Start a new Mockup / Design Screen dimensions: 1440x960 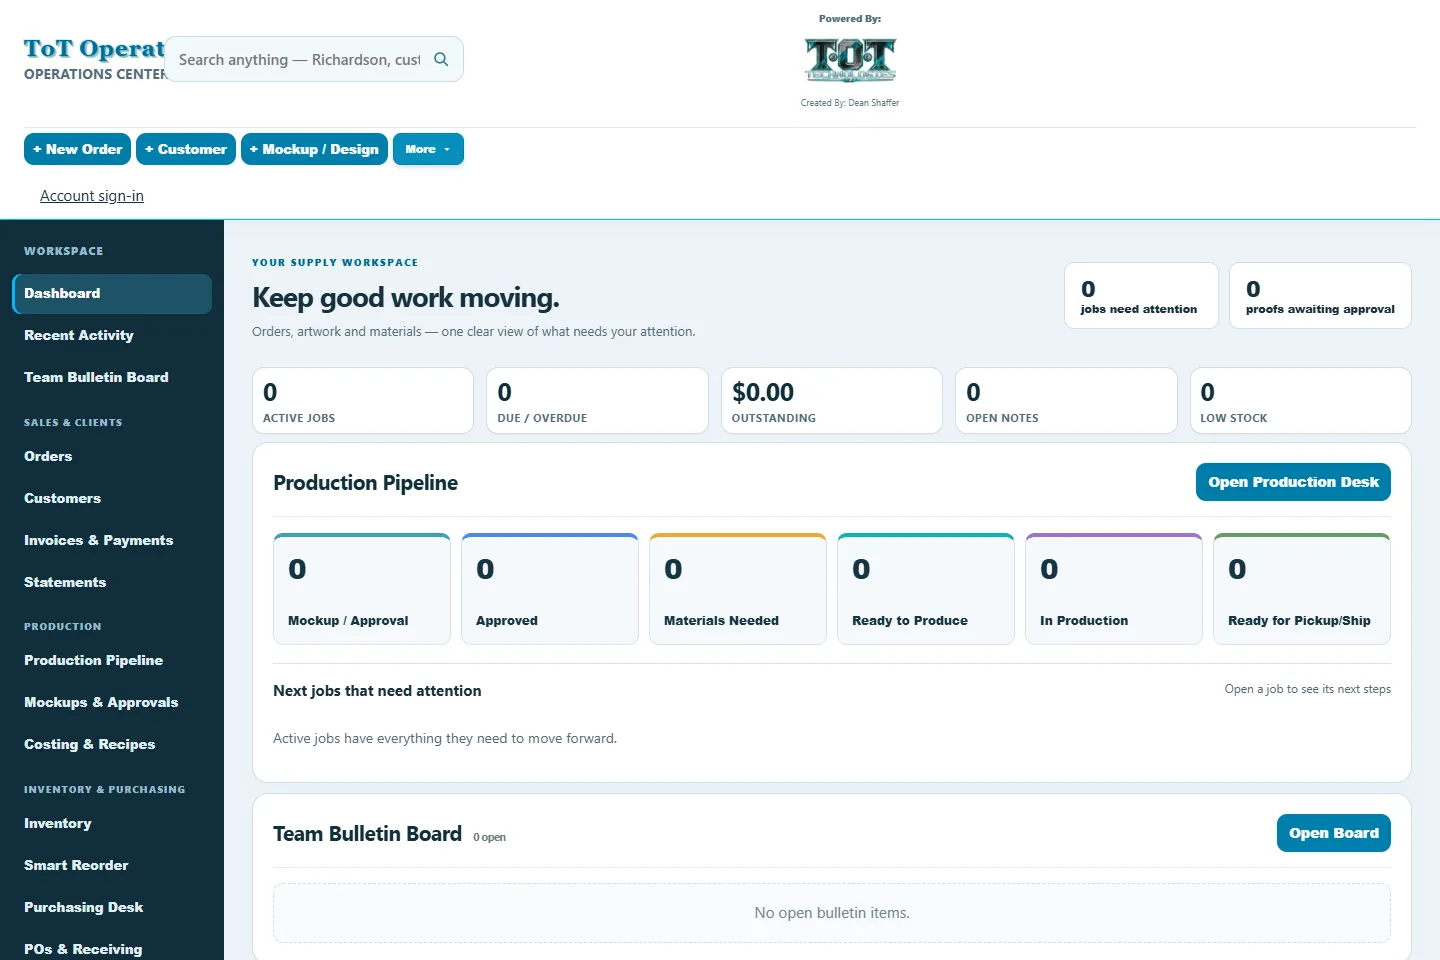(314, 149)
